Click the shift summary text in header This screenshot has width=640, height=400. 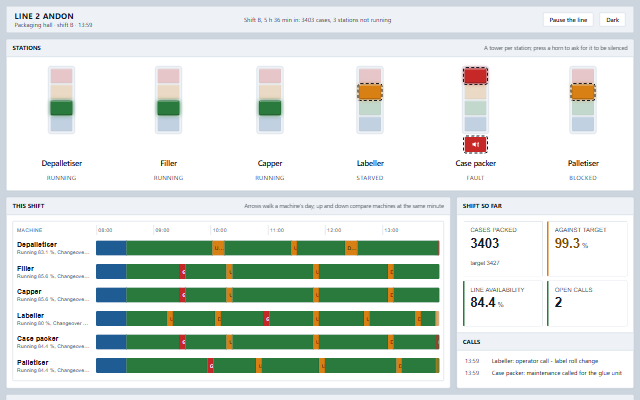pos(318,20)
